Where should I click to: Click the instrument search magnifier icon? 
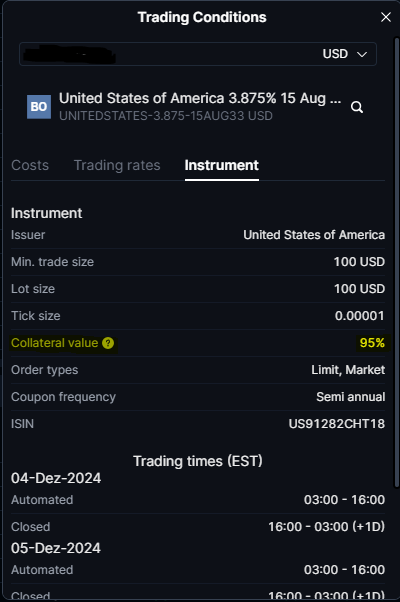pyautogui.click(x=357, y=107)
